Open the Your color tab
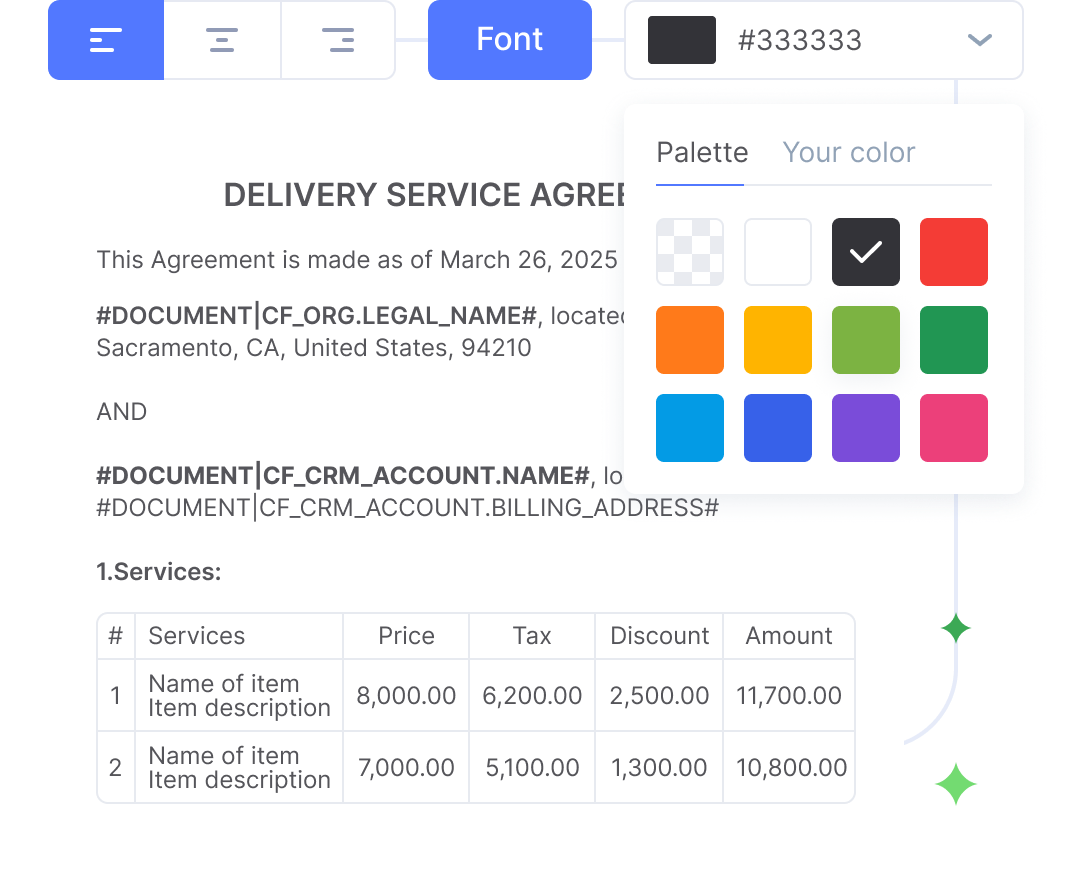This screenshot has width=1072, height=878. 849,153
